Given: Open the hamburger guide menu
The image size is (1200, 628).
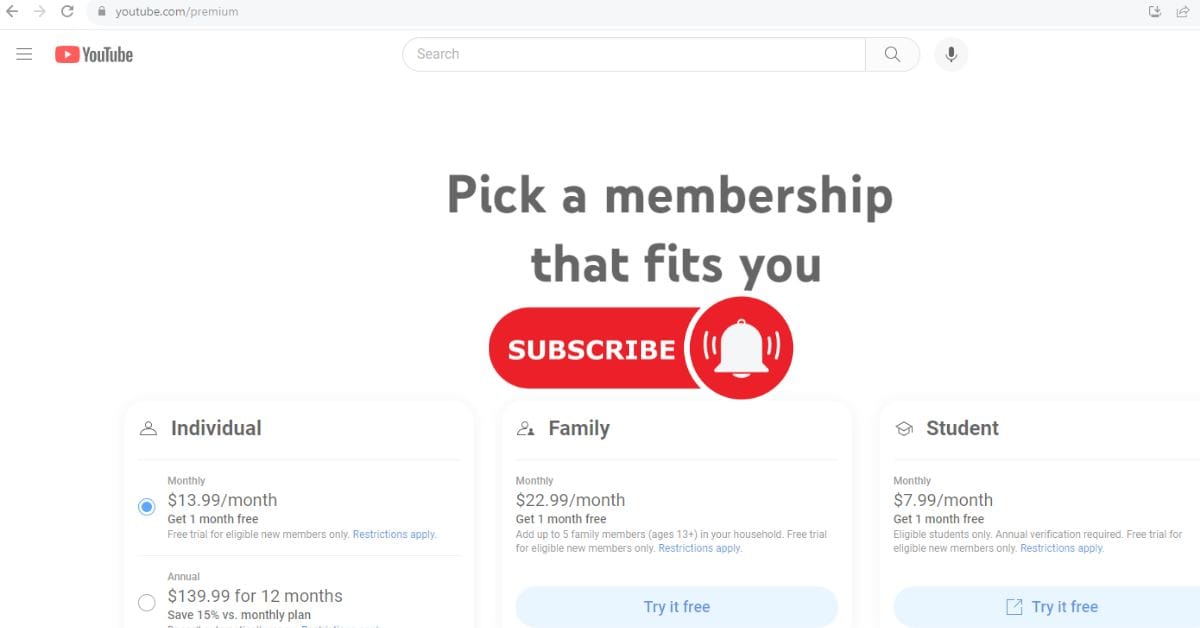Looking at the screenshot, I should click(25, 54).
